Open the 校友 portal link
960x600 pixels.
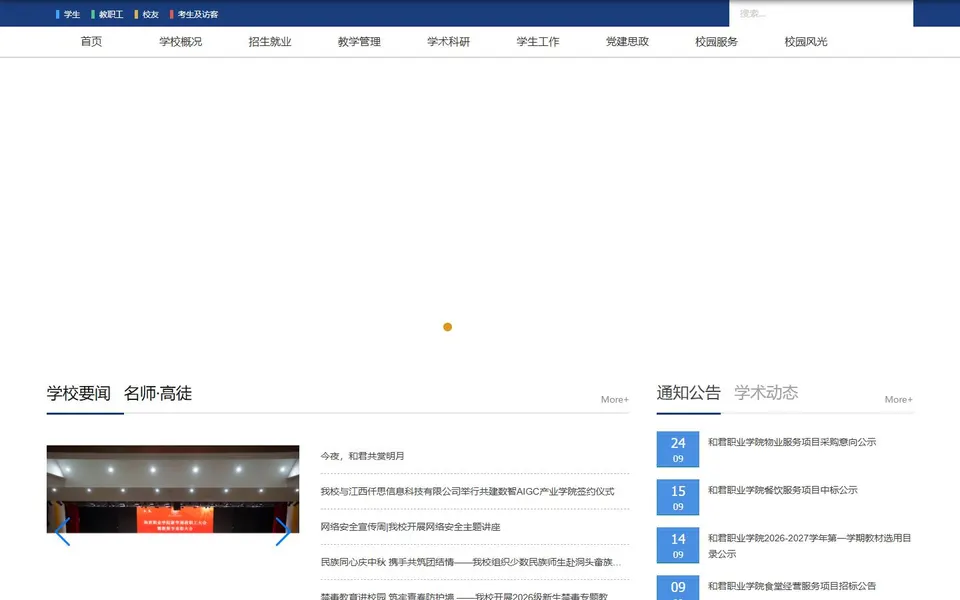click(151, 14)
